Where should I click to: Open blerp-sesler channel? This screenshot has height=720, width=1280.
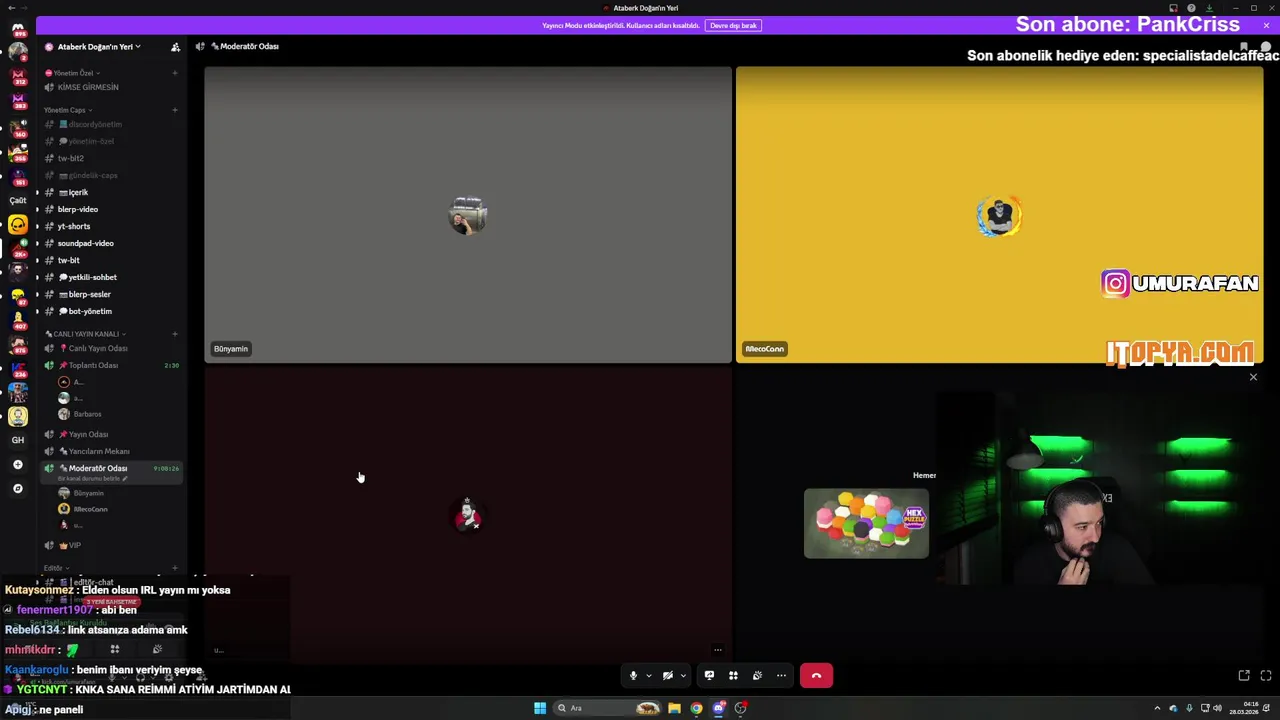click(x=111, y=294)
